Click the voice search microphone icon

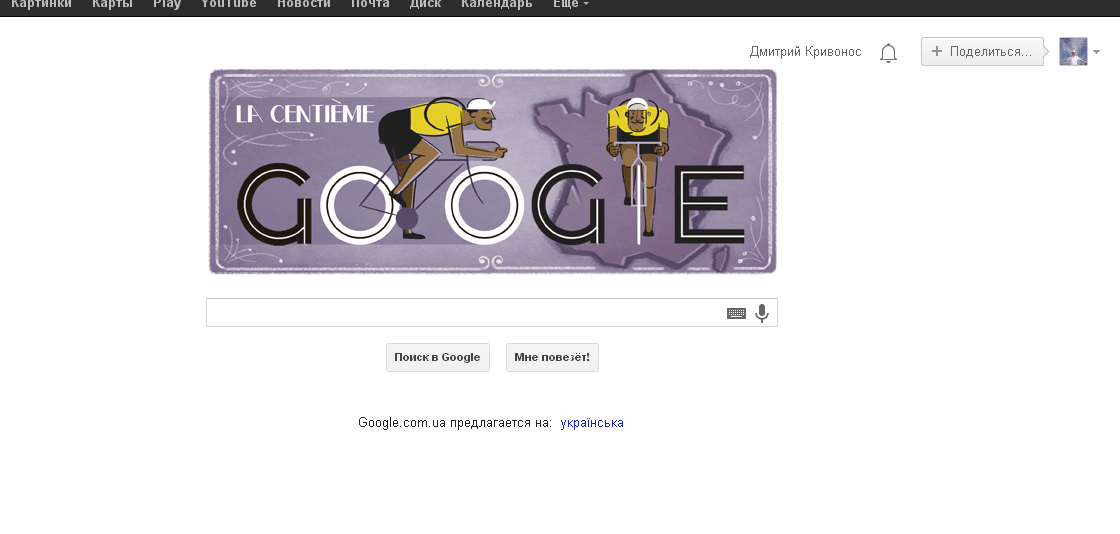762,313
